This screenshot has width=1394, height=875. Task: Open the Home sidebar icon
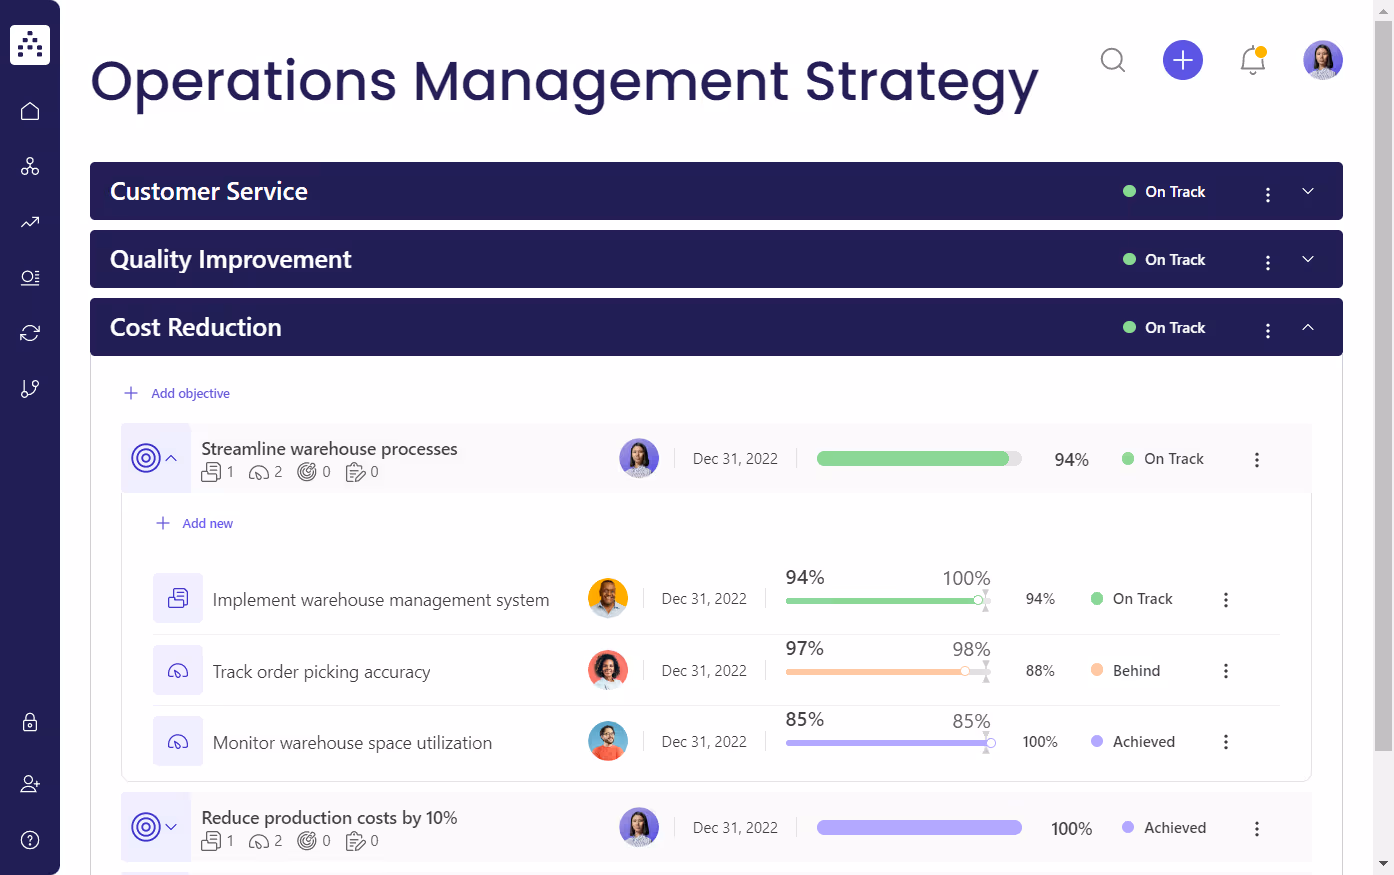point(29,111)
